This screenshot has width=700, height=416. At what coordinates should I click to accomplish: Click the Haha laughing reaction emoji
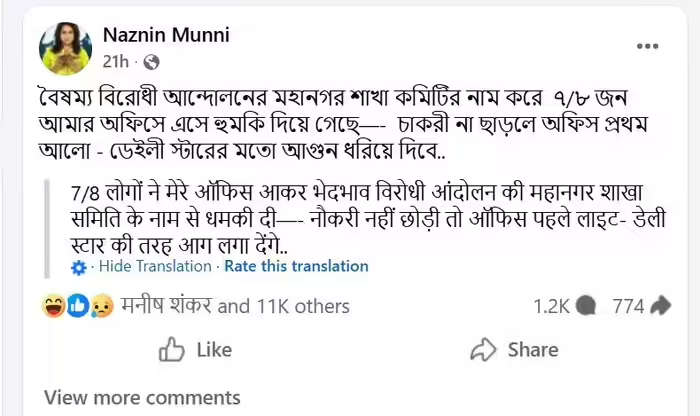pyautogui.click(x=54, y=306)
